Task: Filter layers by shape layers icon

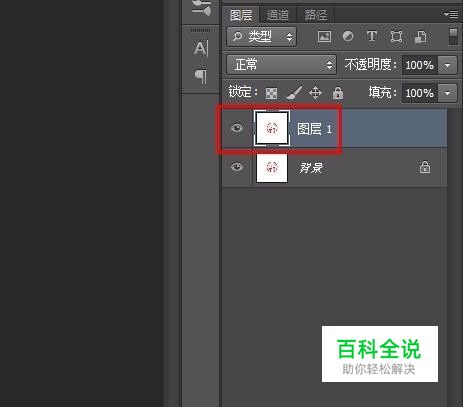Action: [396, 36]
